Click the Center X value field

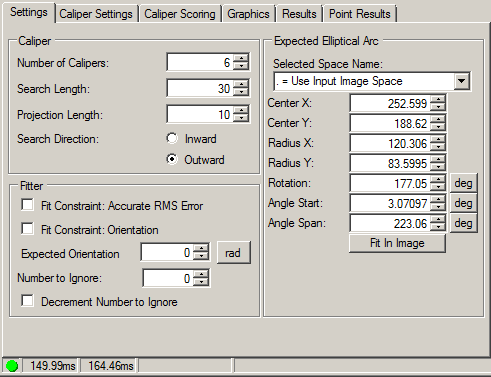[390, 103]
